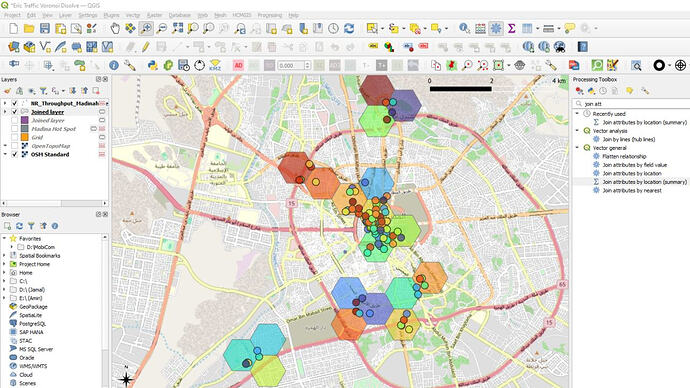Open Select Features tool dropdown arrow

[x=382, y=29]
